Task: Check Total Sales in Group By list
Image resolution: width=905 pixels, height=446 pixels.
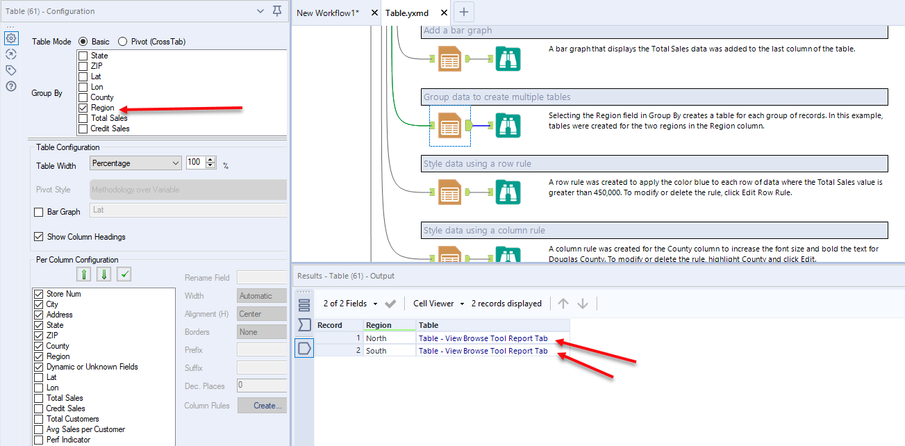Action: click(83, 118)
